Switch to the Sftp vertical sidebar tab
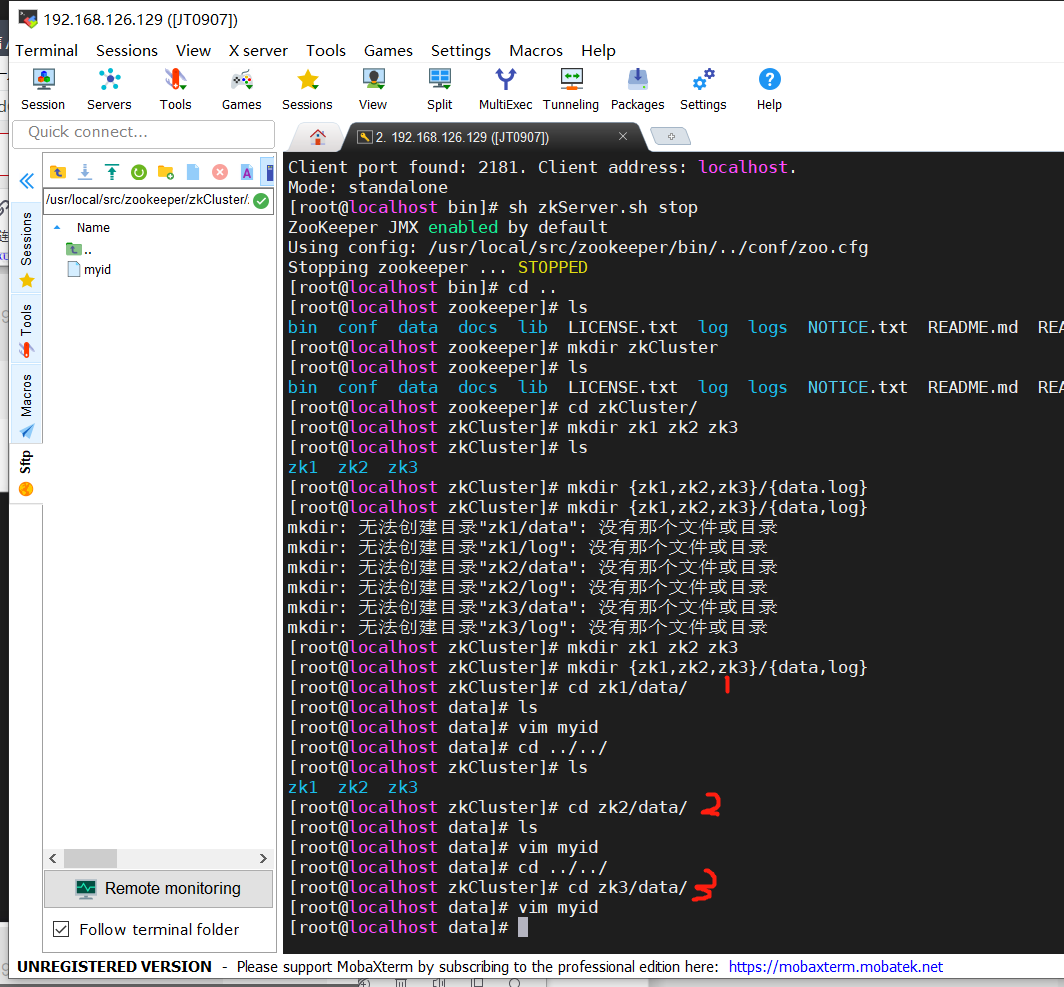Viewport: 1064px width, 987px height. (x=26, y=473)
